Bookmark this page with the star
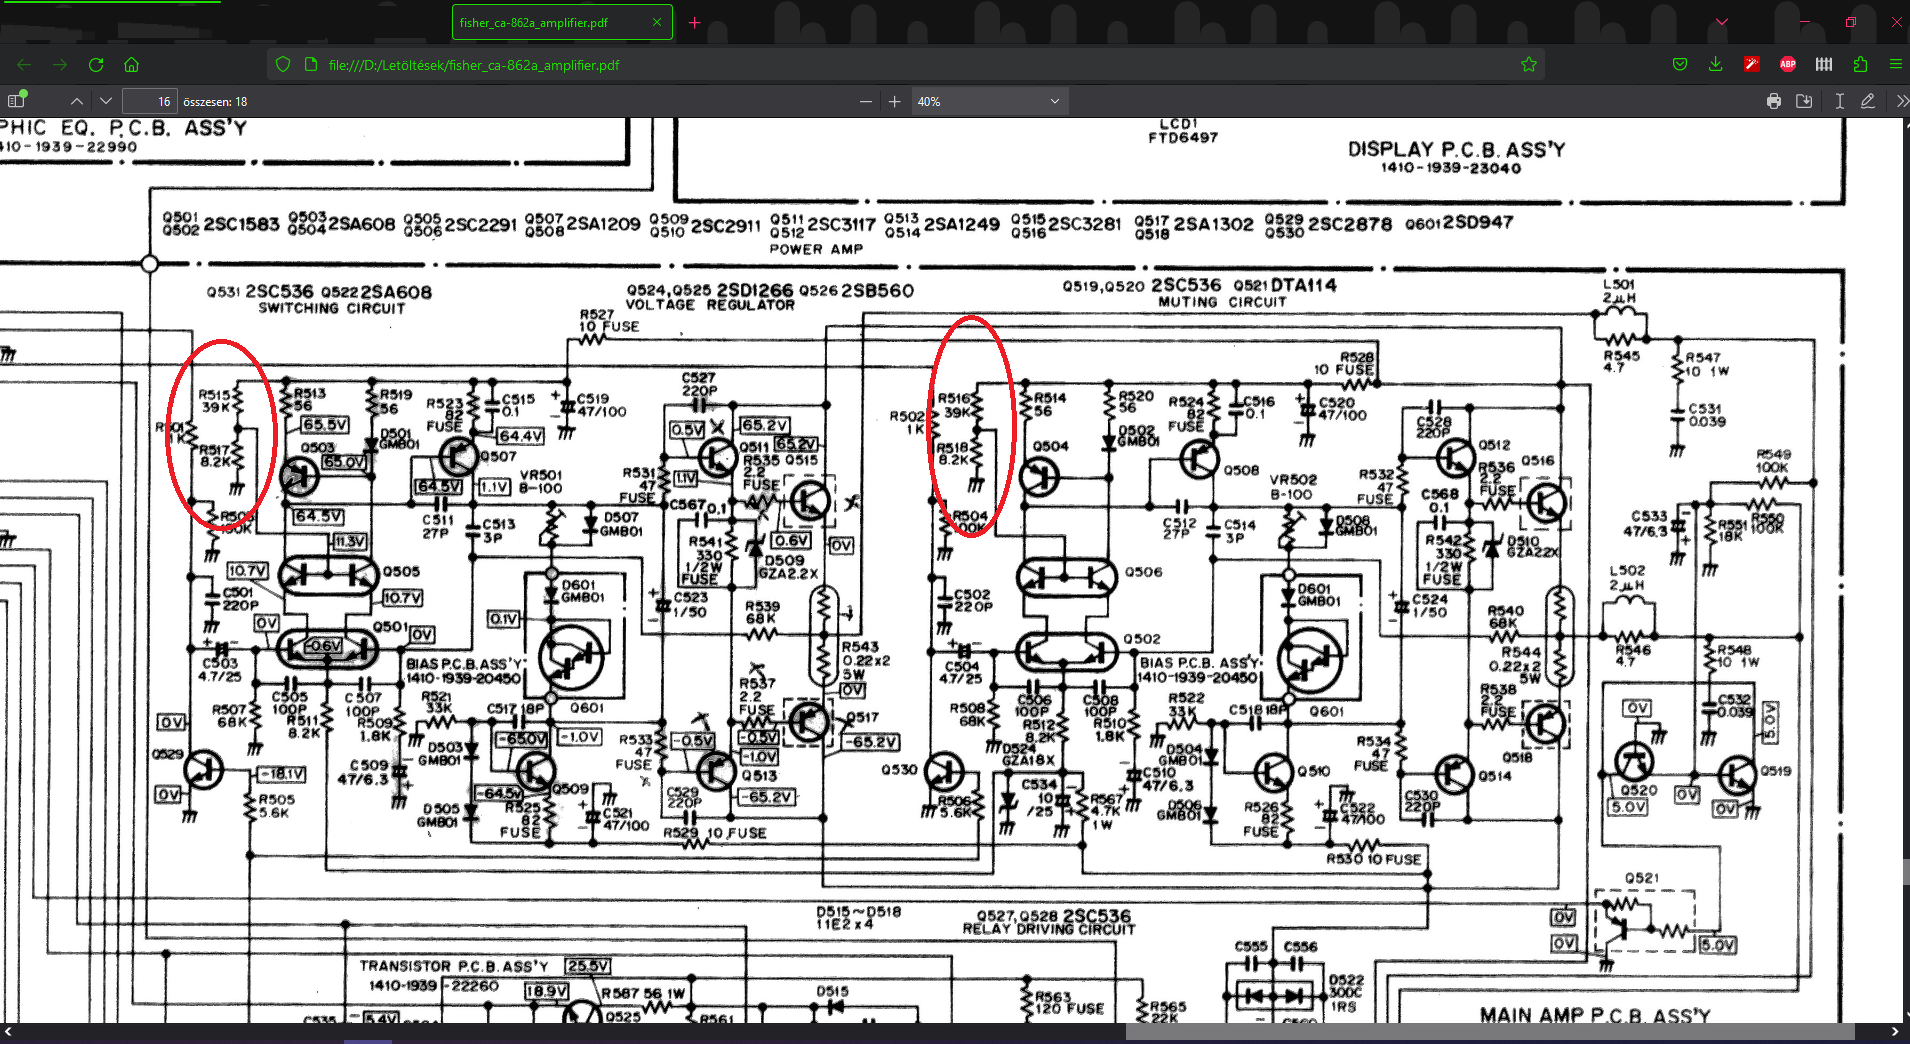1910x1044 pixels. 1529,64
